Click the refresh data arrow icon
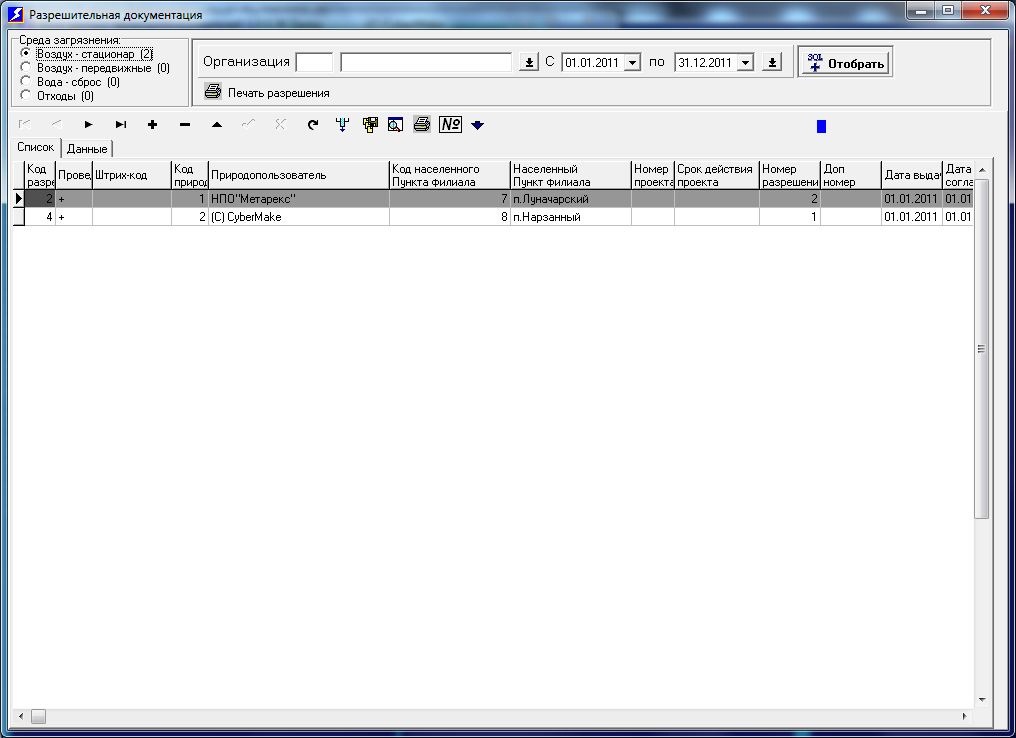Image resolution: width=1016 pixels, height=738 pixels. click(312, 124)
